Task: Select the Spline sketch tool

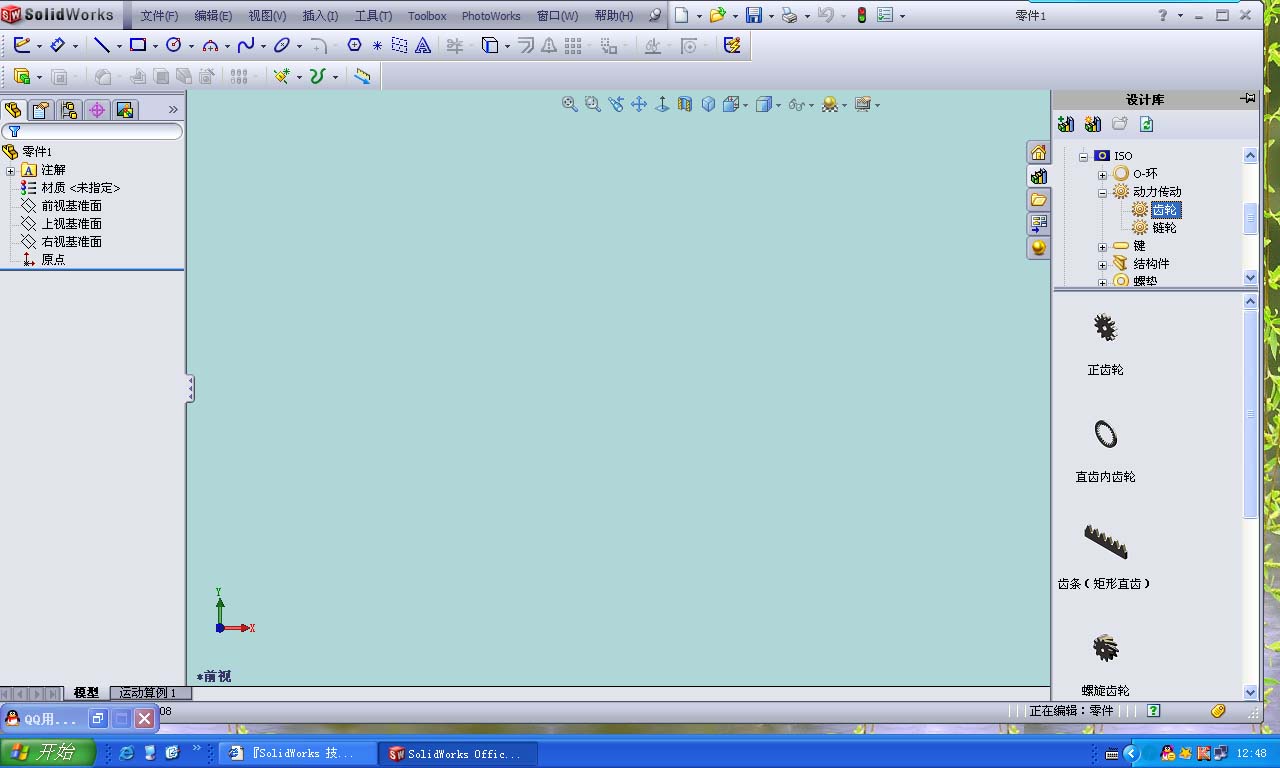Action: tap(246, 45)
